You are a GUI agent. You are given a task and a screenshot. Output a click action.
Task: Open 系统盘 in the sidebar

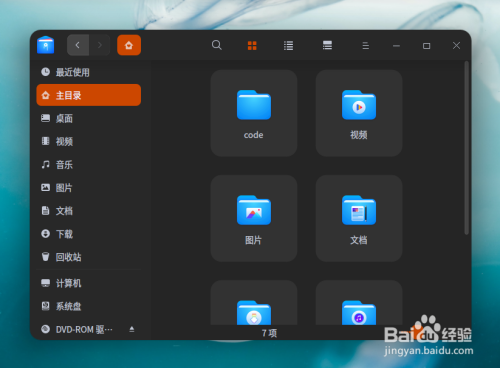coord(89,306)
